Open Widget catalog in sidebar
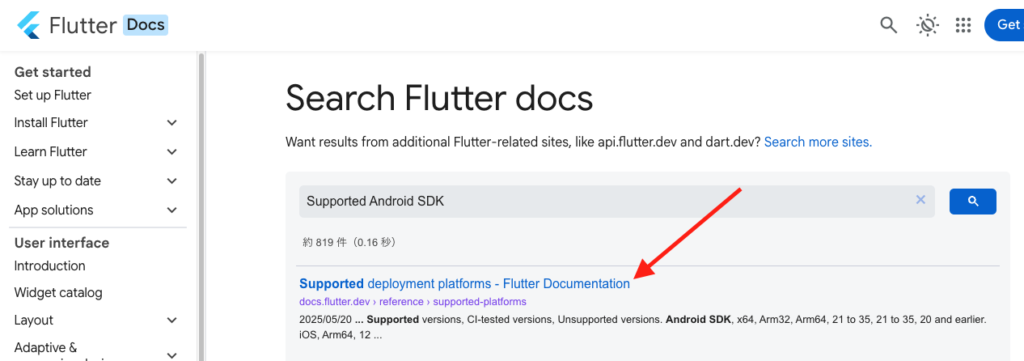The image size is (1024, 361). coord(58,293)
